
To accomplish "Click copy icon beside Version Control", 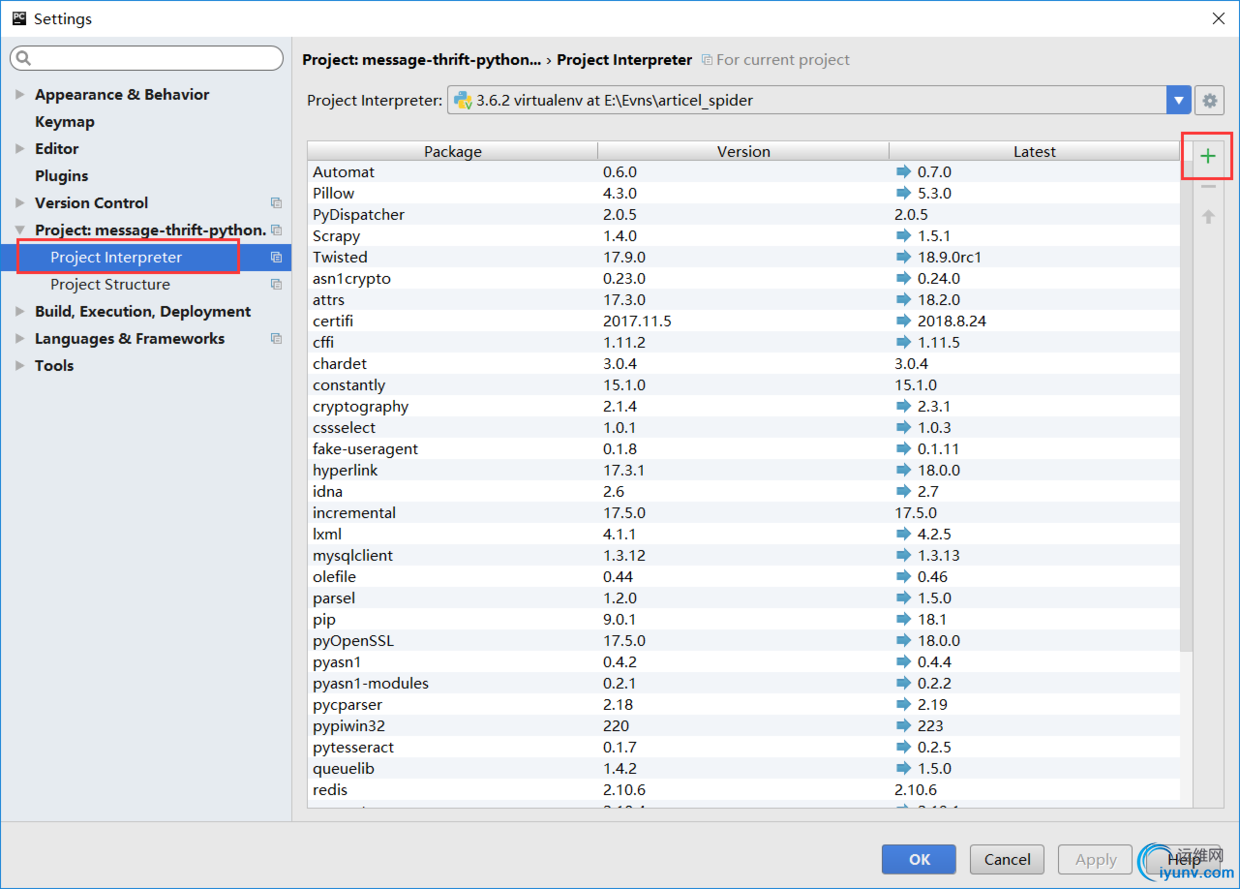I will point(276,203).
